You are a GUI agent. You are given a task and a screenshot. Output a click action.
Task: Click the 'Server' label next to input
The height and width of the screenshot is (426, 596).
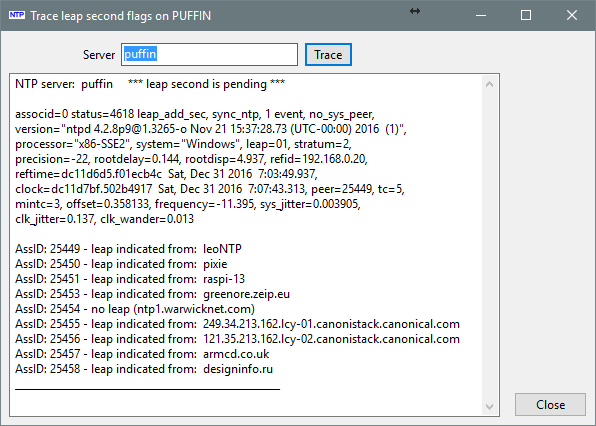tap(99, 55)
